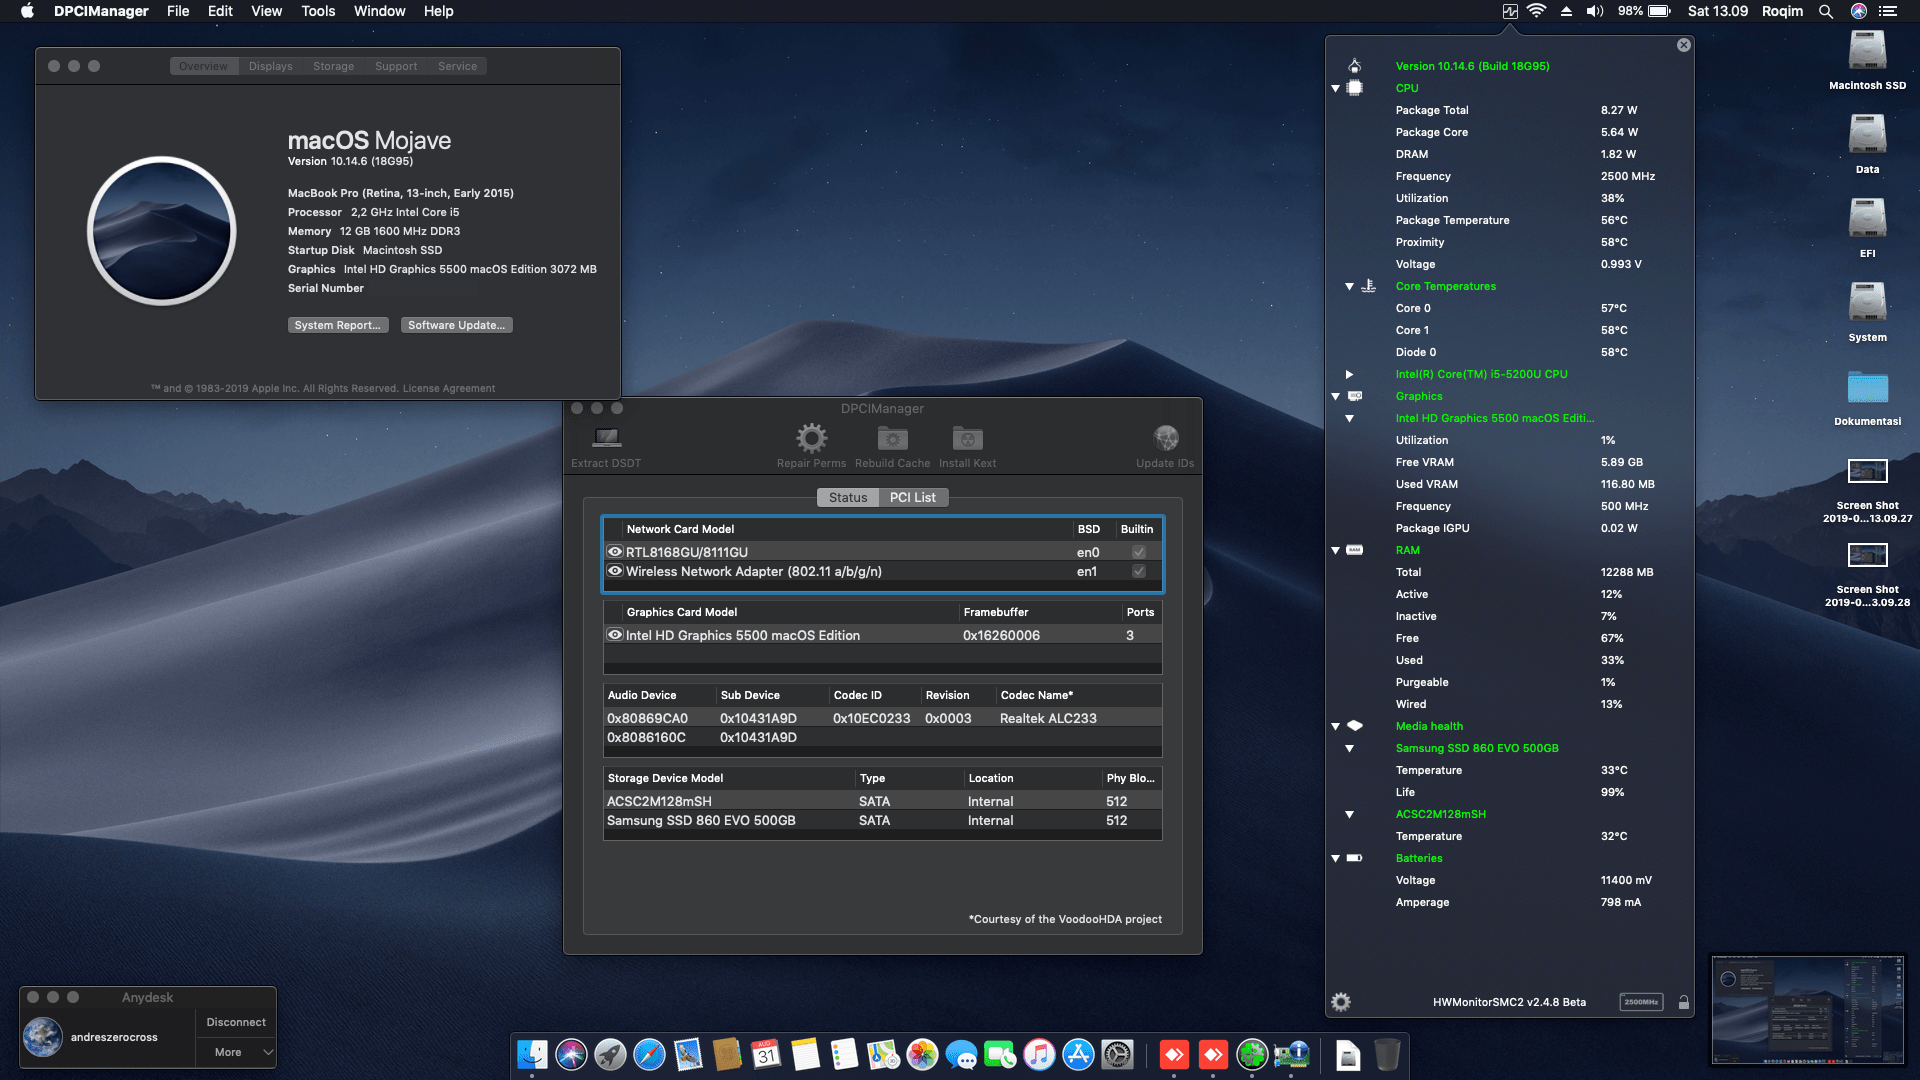The image size is (1920, 1080).
Task: Click the HWMonitor lock icon
Action: (x=1684, y=1002)
